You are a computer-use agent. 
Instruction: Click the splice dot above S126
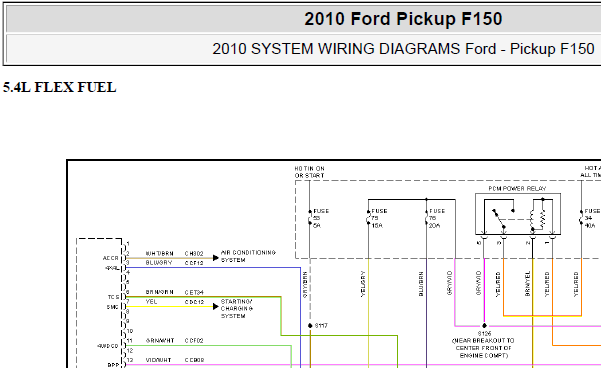pyautogui.click(x=484, y=326)
